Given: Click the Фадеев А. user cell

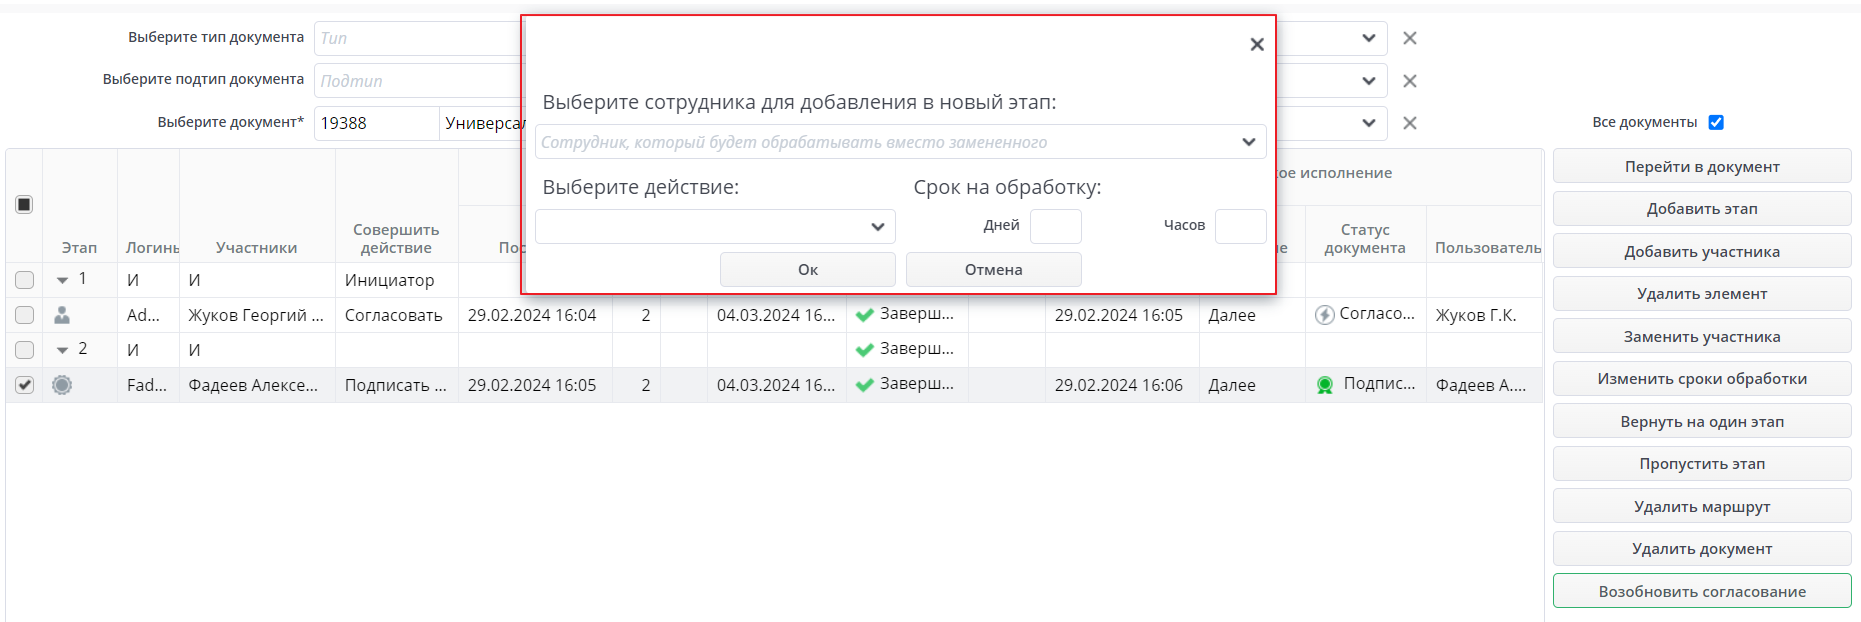Looking at the screenshot, I should pyautogui.click(x=1484, y=385).
